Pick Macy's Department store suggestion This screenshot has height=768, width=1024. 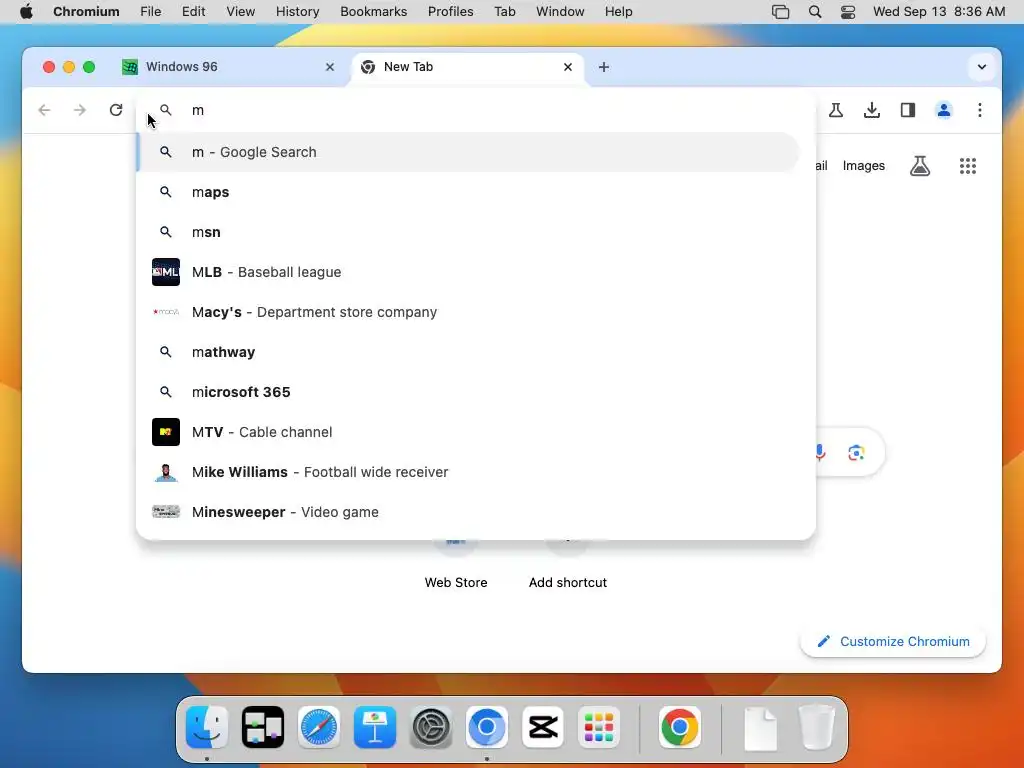click(468, 312)
